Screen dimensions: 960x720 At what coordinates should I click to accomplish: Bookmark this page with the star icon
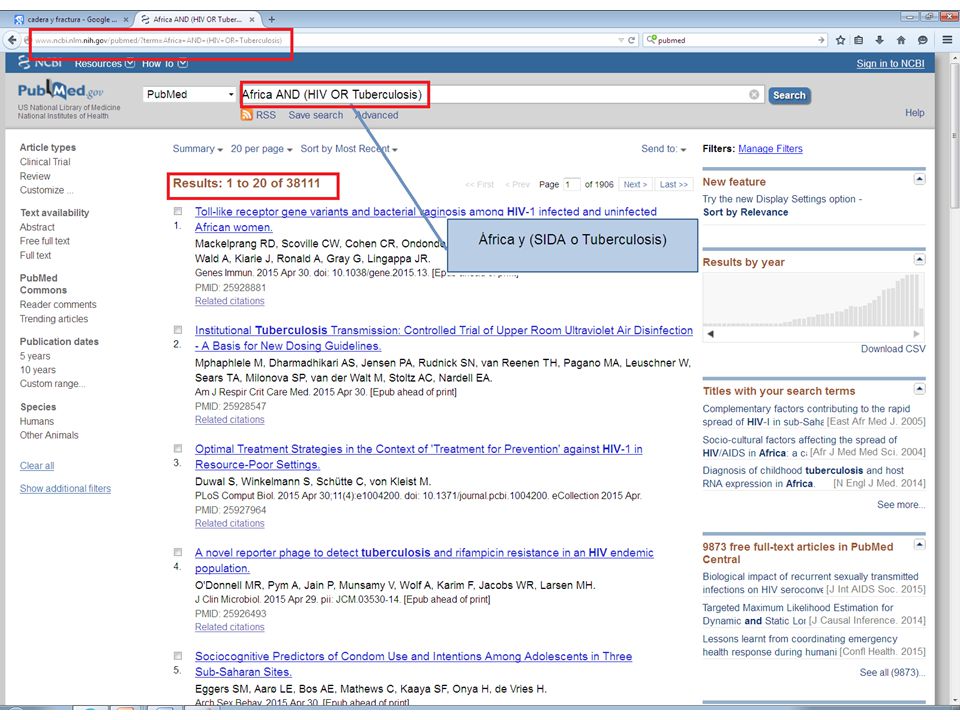[x=840, y=40]
